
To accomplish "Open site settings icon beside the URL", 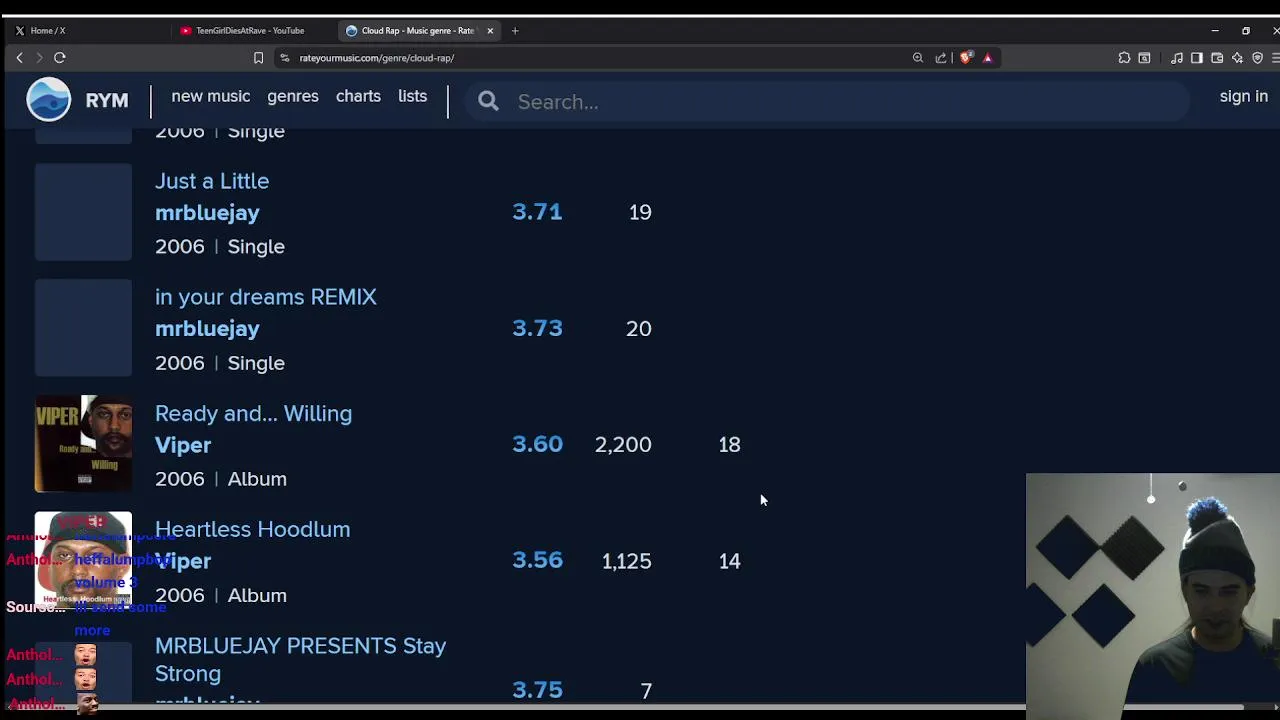I will [x=285, y=58].
